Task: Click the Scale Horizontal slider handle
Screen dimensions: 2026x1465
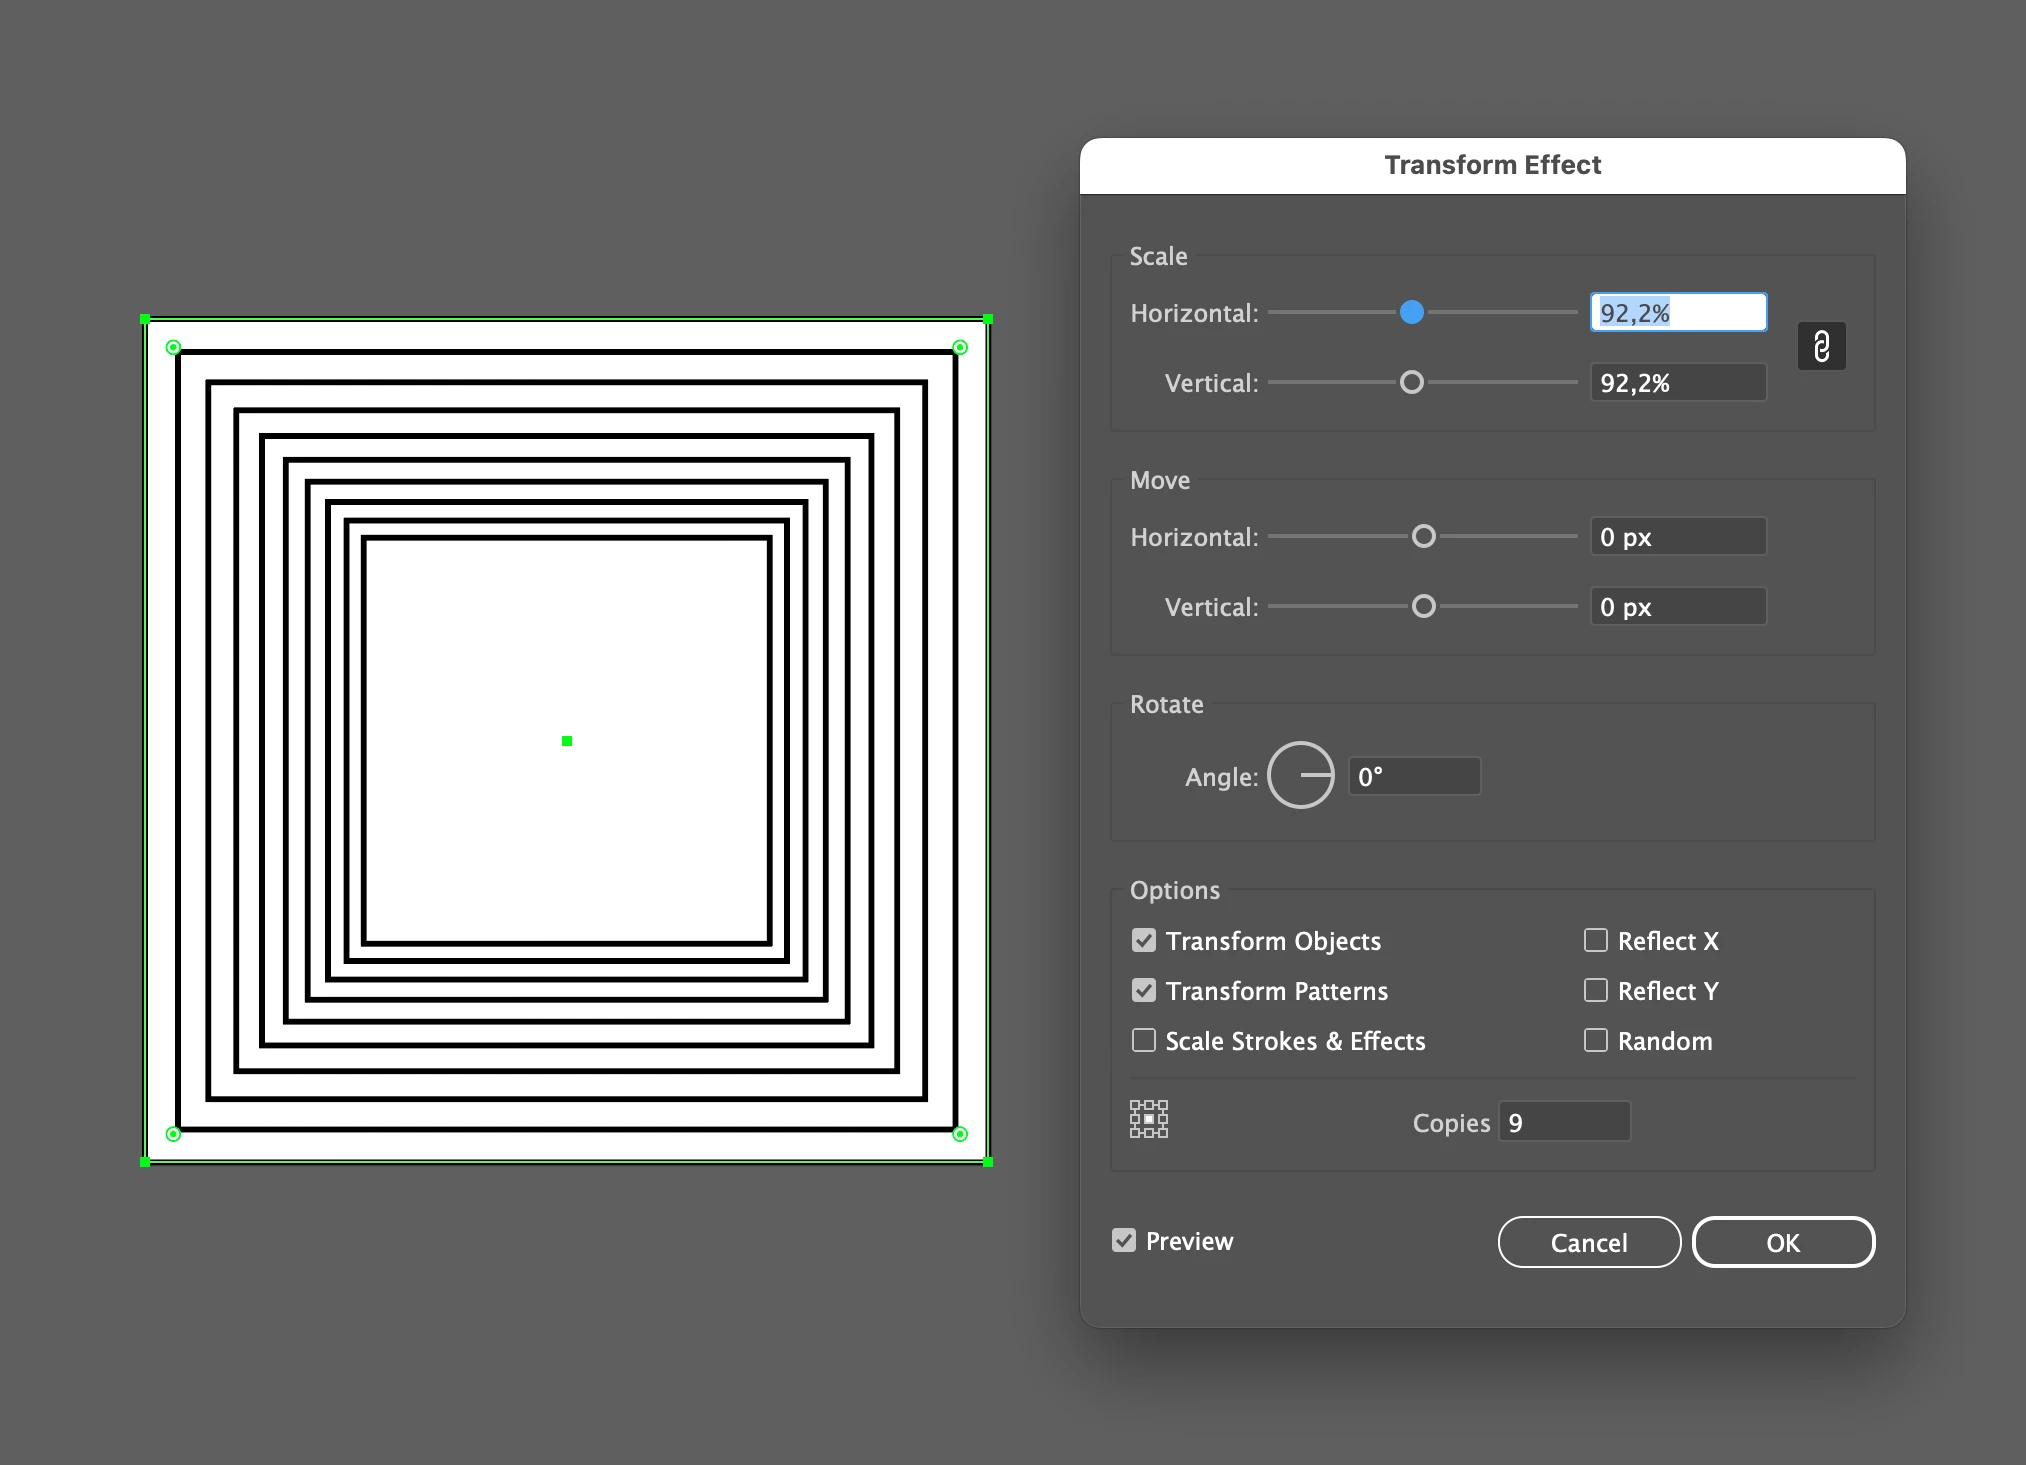Action: [1411, 312]
